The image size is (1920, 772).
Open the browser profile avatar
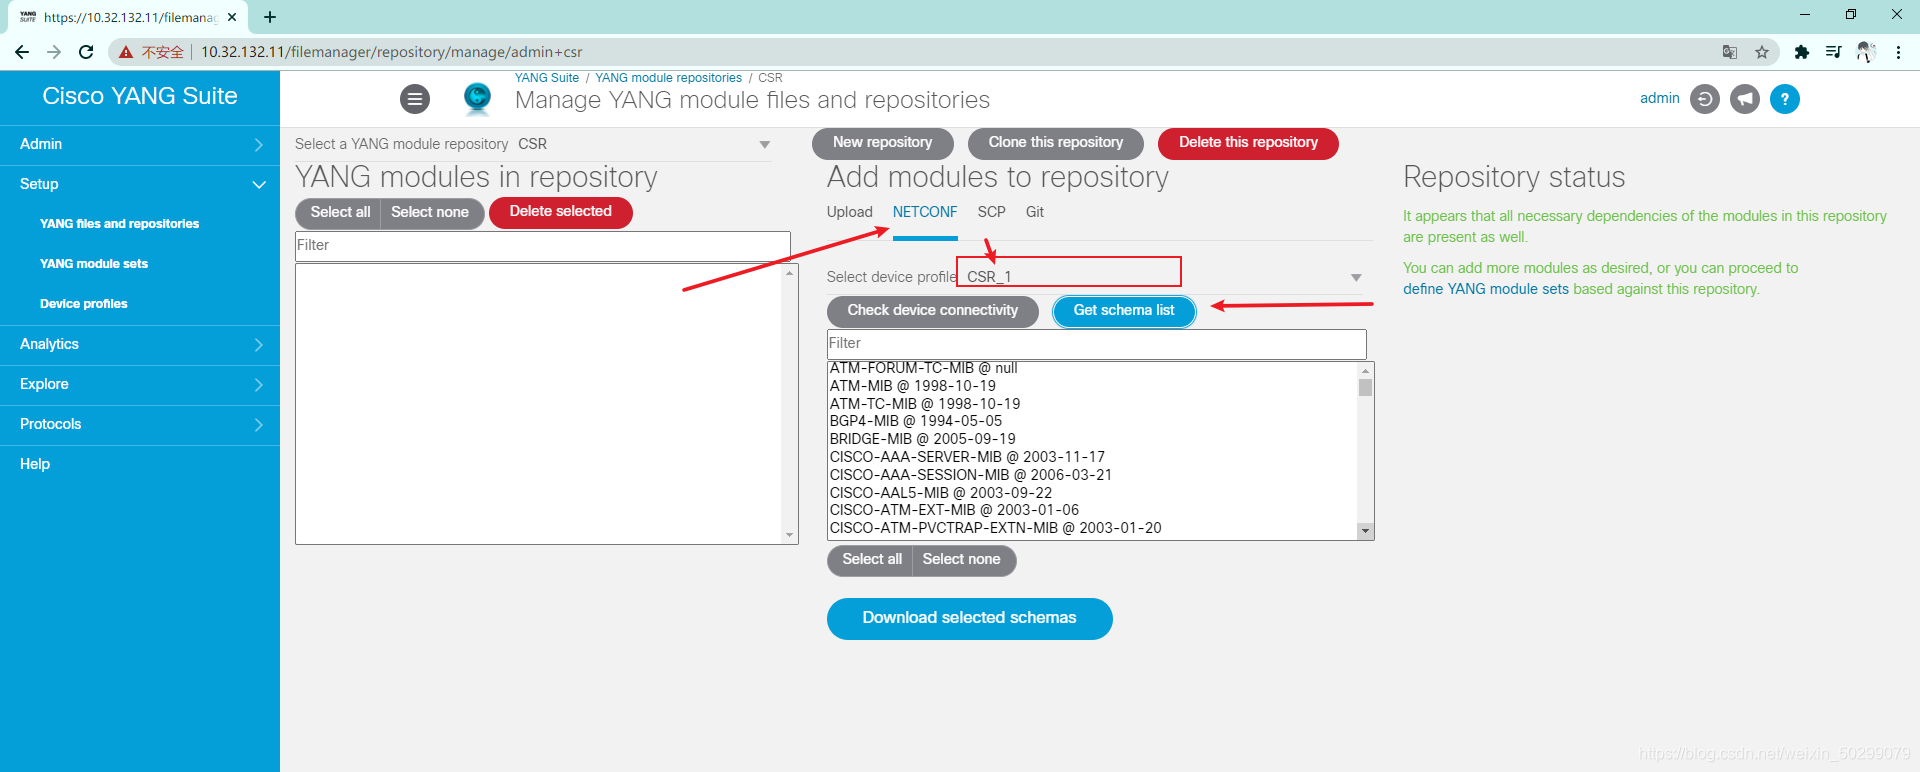(x=1866, y=52)
